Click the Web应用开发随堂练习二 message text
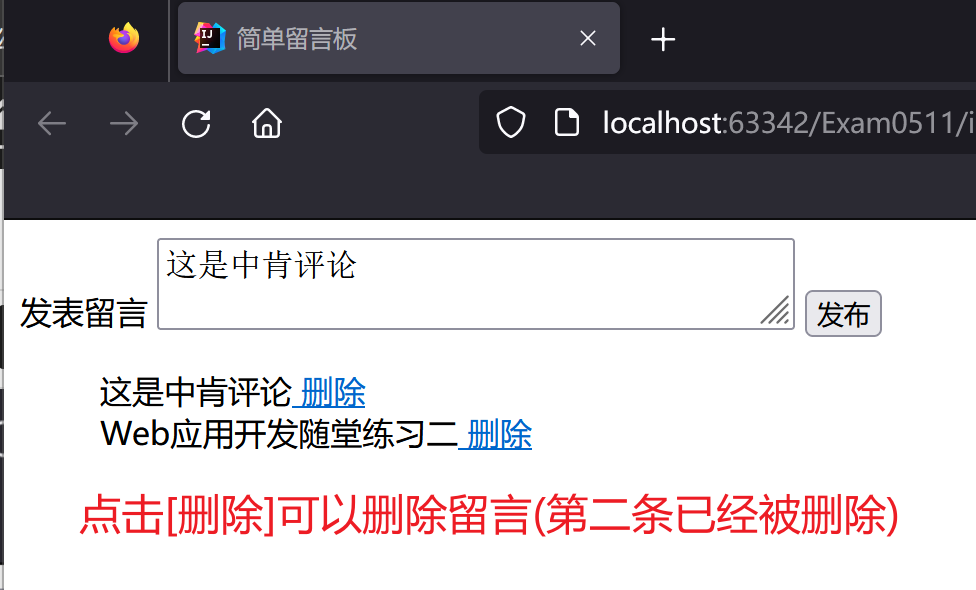This screenshot has height=590, width=976. tap(279, 434)
